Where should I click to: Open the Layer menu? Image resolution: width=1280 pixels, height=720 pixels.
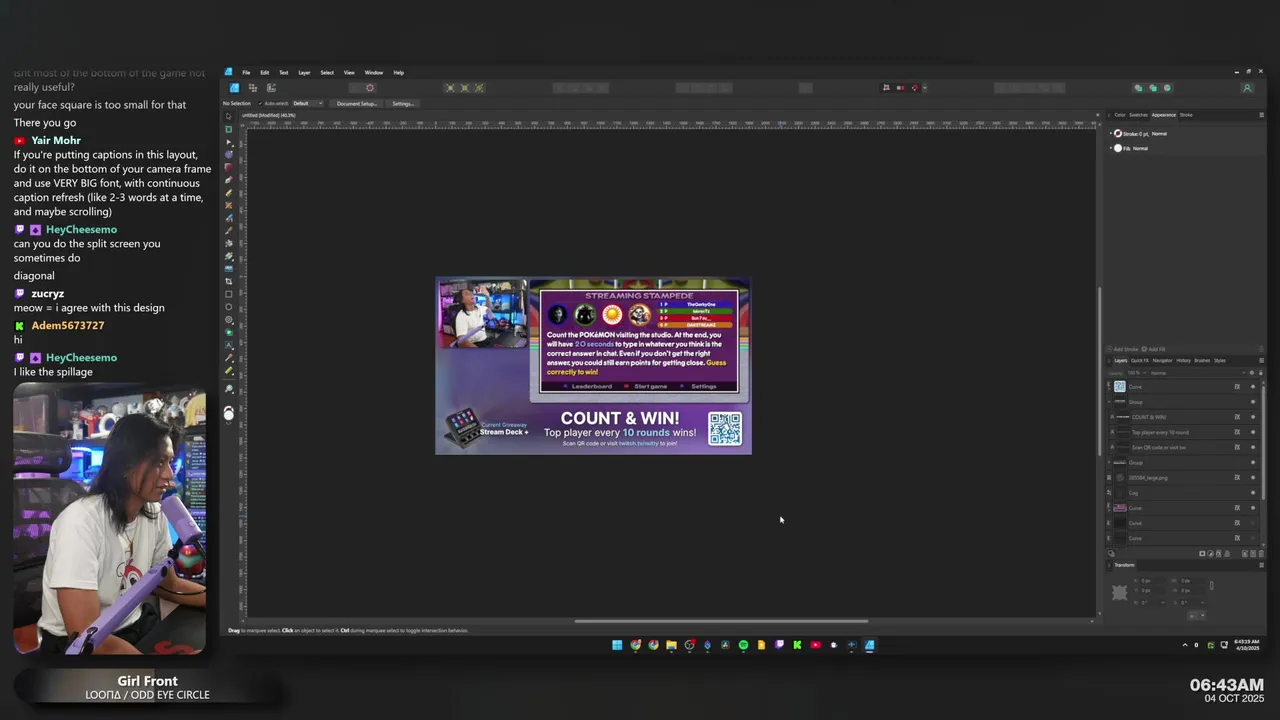click(304, 72)
